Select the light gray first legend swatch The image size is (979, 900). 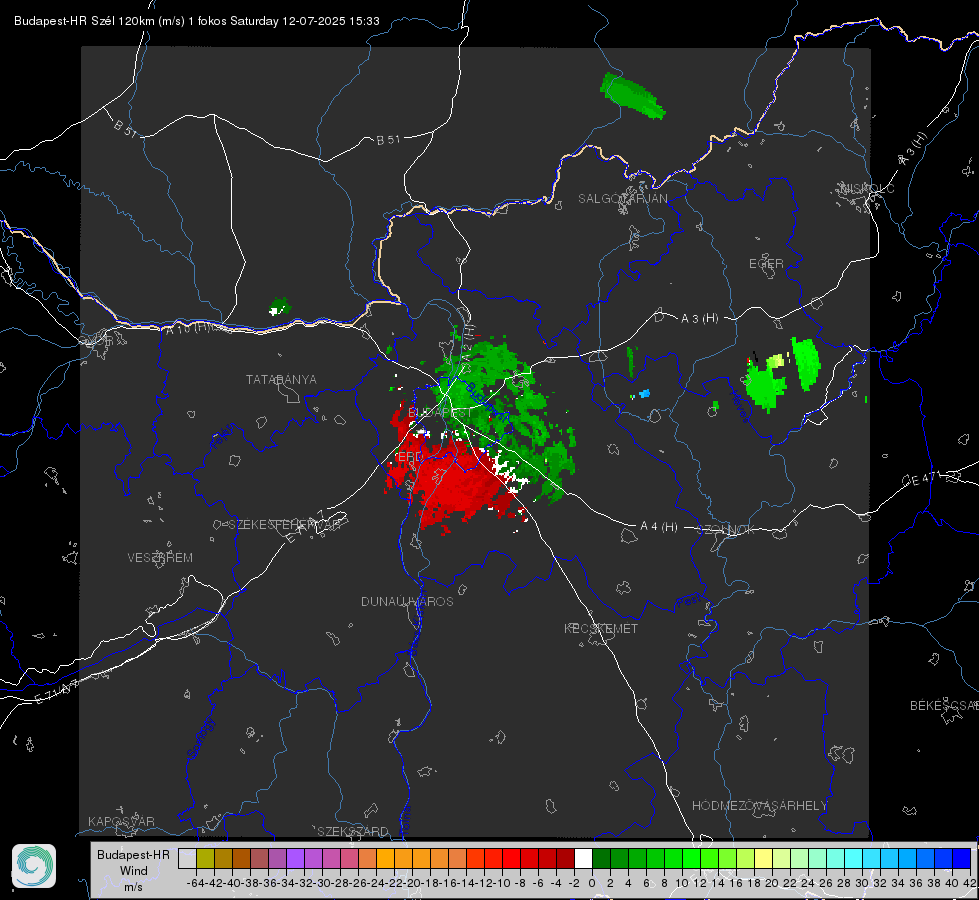187,858
